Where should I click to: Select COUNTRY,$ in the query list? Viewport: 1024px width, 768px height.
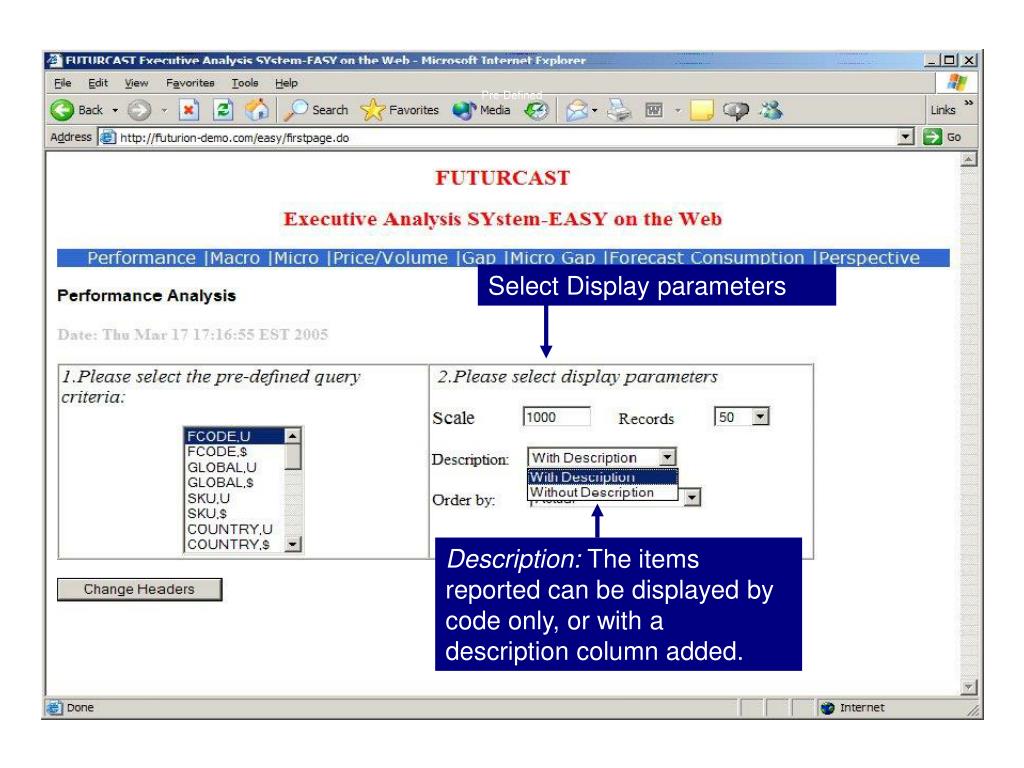click(x=235, y=544)
